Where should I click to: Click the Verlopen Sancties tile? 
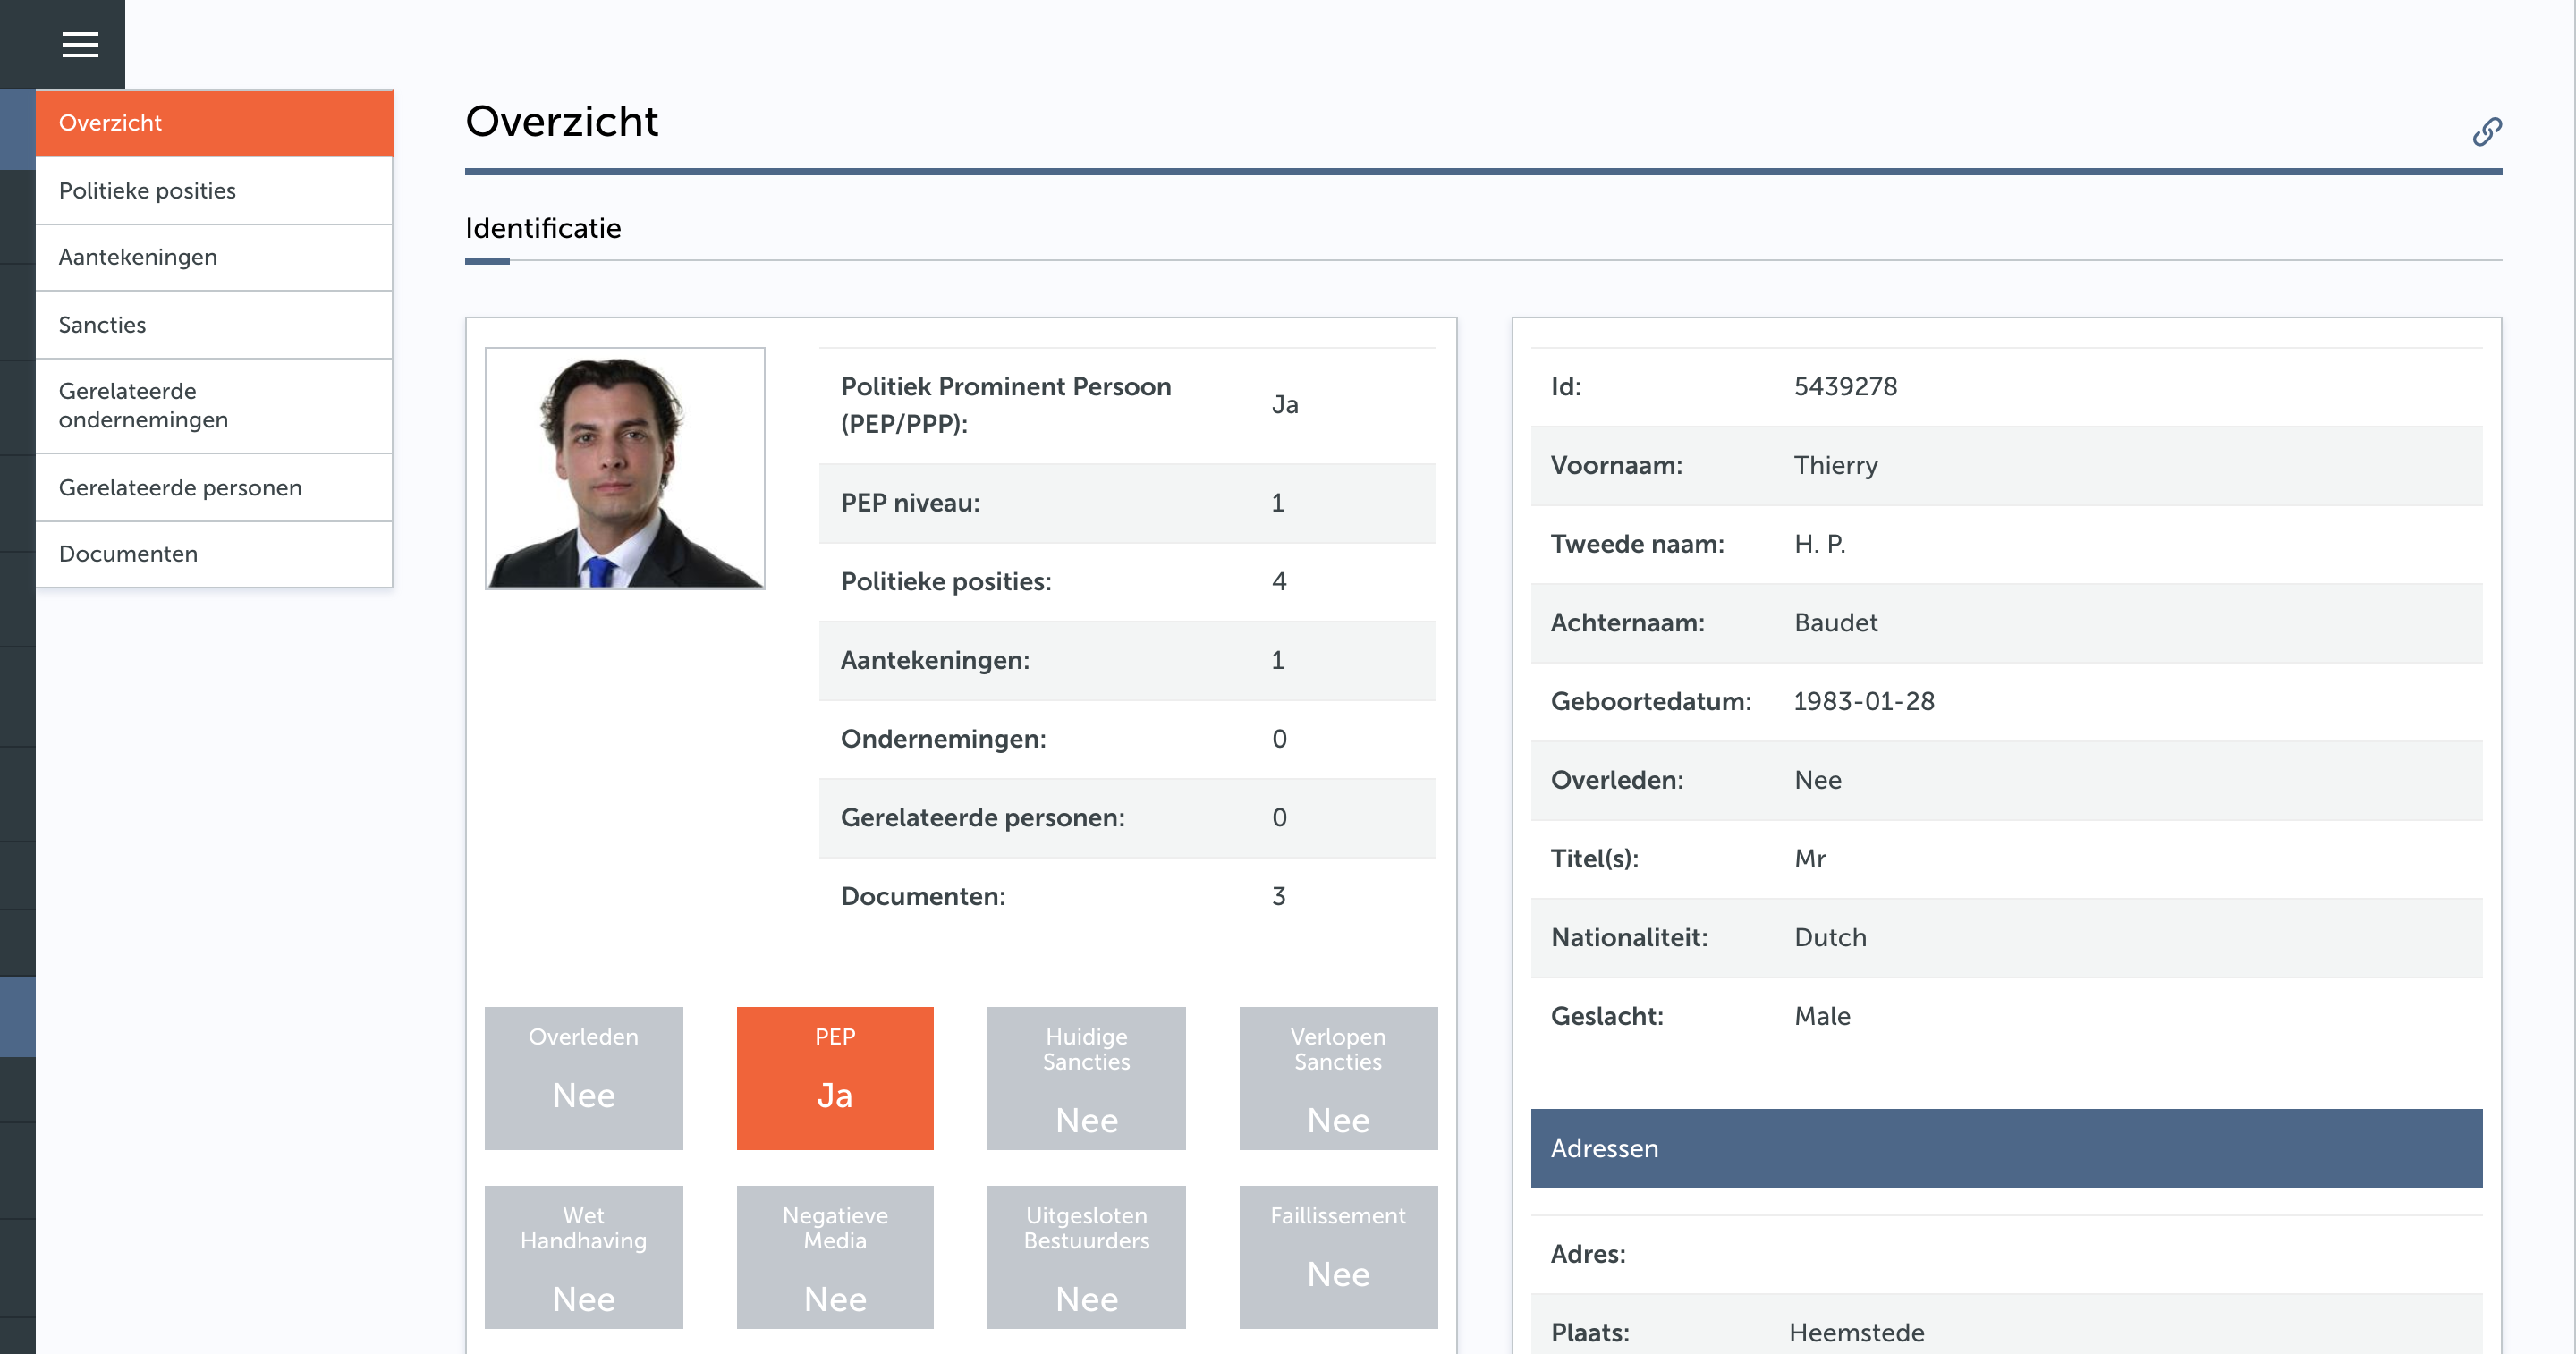(1338, 1078)
